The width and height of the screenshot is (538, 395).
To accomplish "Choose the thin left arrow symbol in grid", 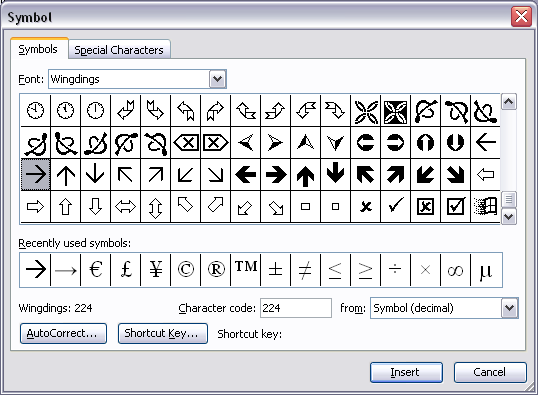I will (x=486, y=142).
